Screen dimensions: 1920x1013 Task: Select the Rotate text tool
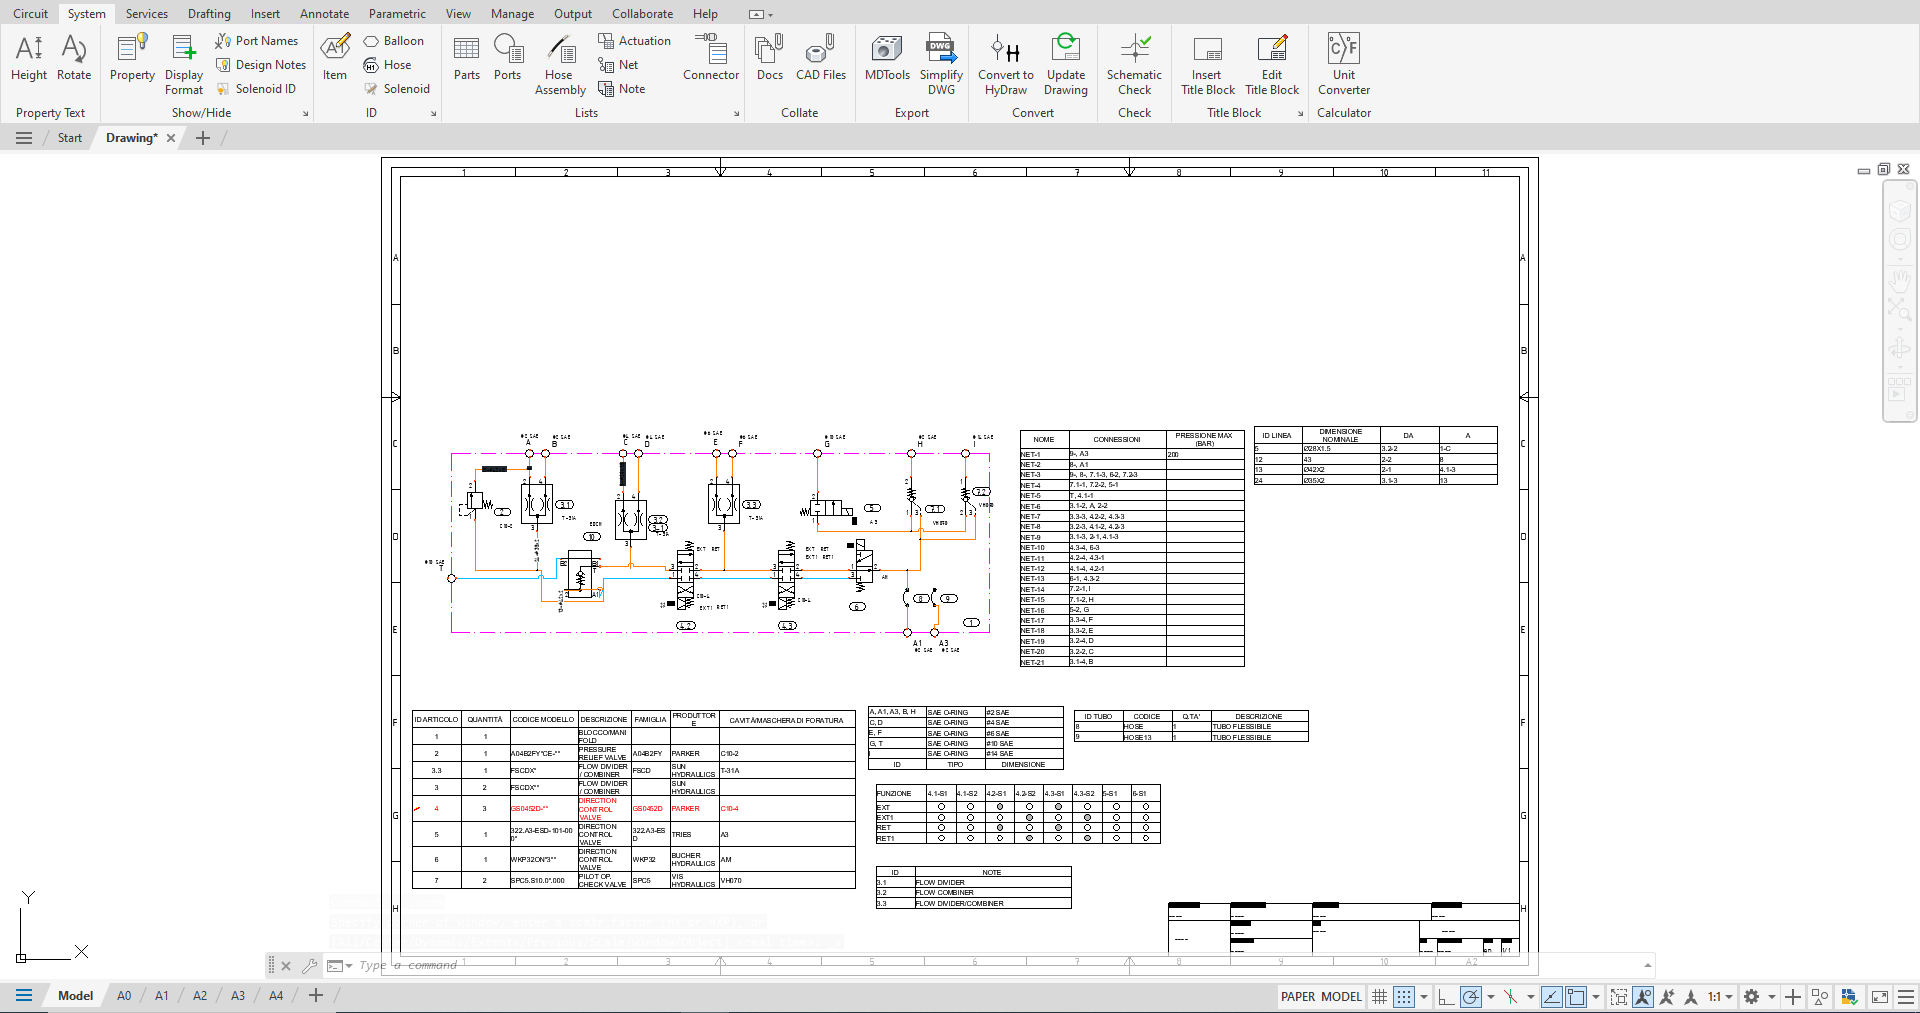pos(74,57)
